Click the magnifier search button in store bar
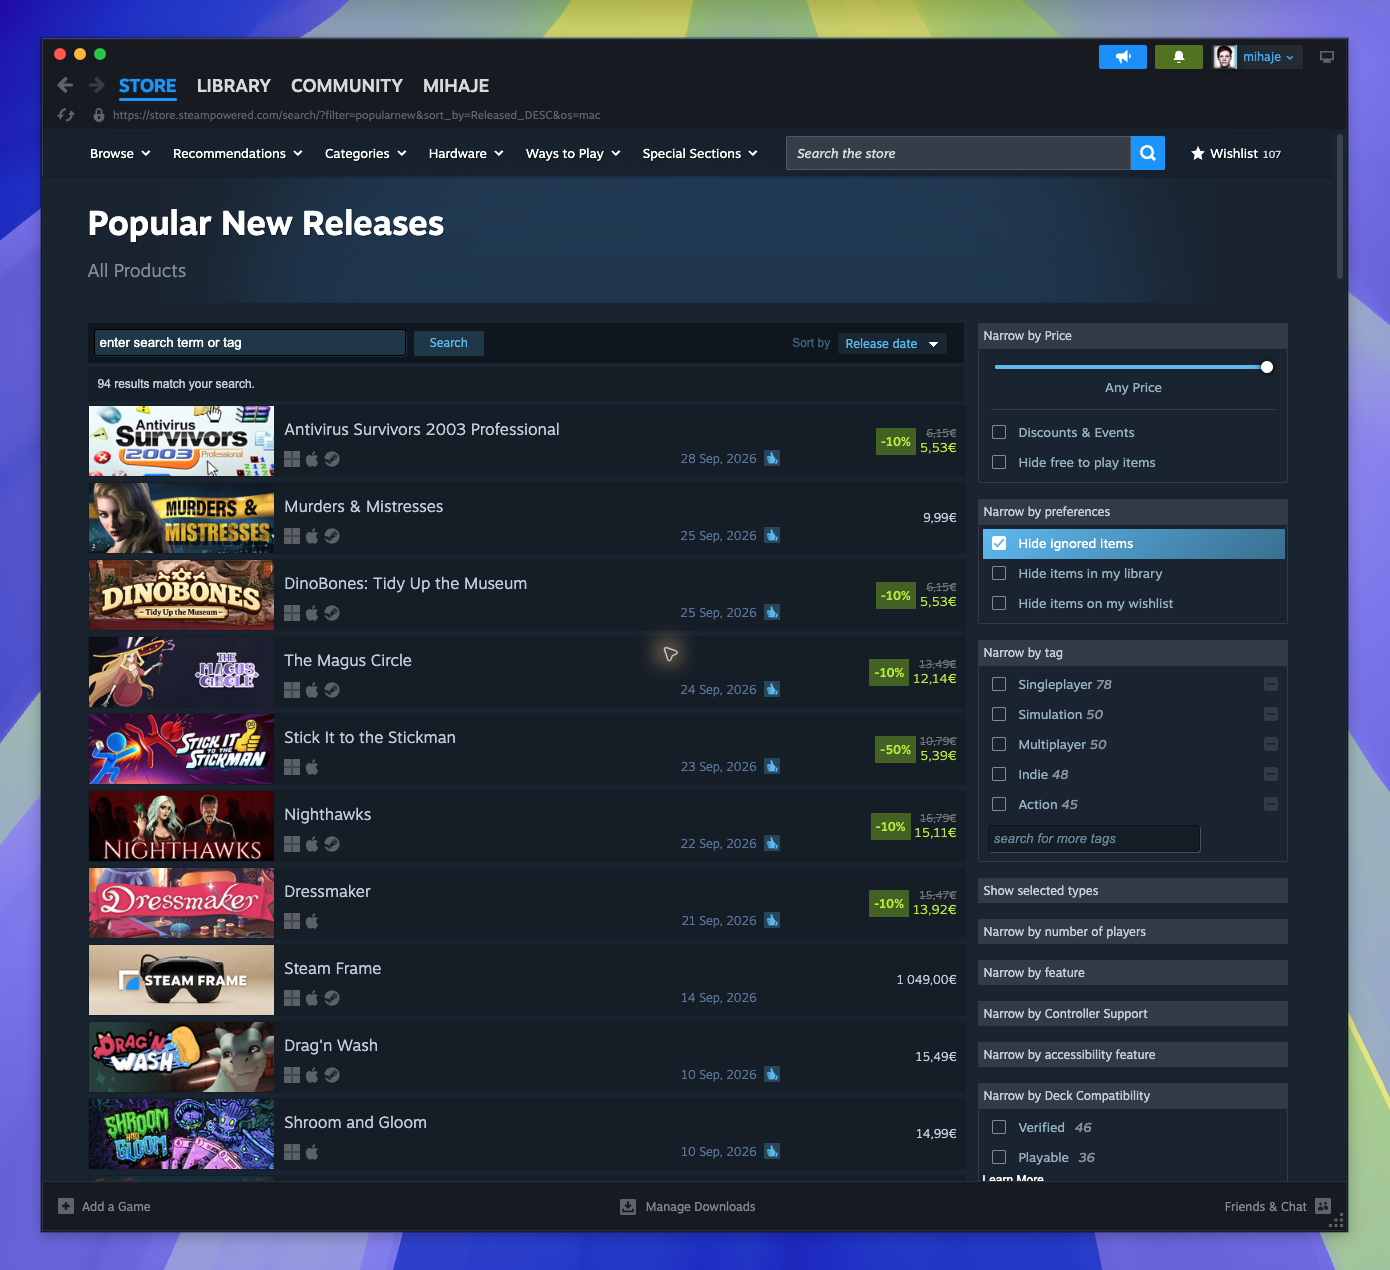 pyautogui.click(x=1148, y=153)
